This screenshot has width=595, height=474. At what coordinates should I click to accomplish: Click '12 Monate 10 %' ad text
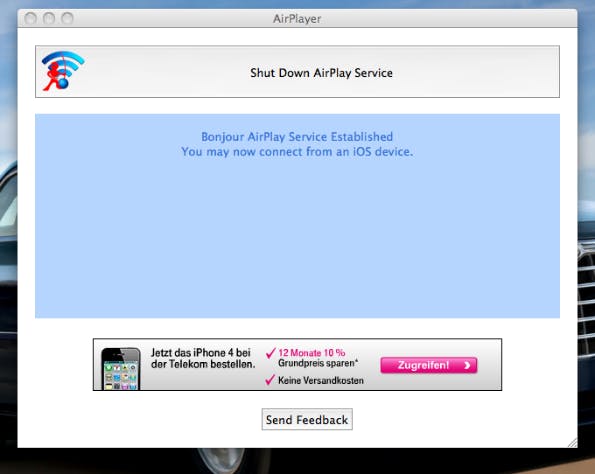[312, 353]
